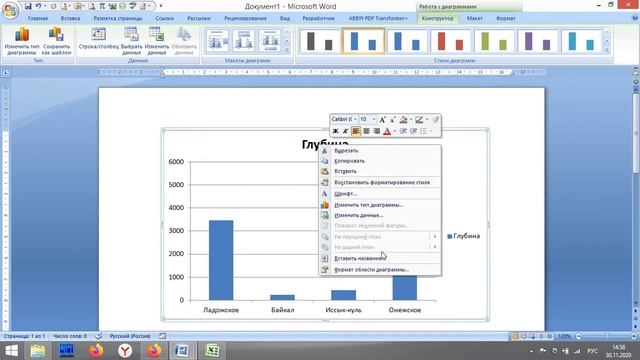Select first chart layout thumbnail
The image size is (640, 360).
(x=218, y=41)
